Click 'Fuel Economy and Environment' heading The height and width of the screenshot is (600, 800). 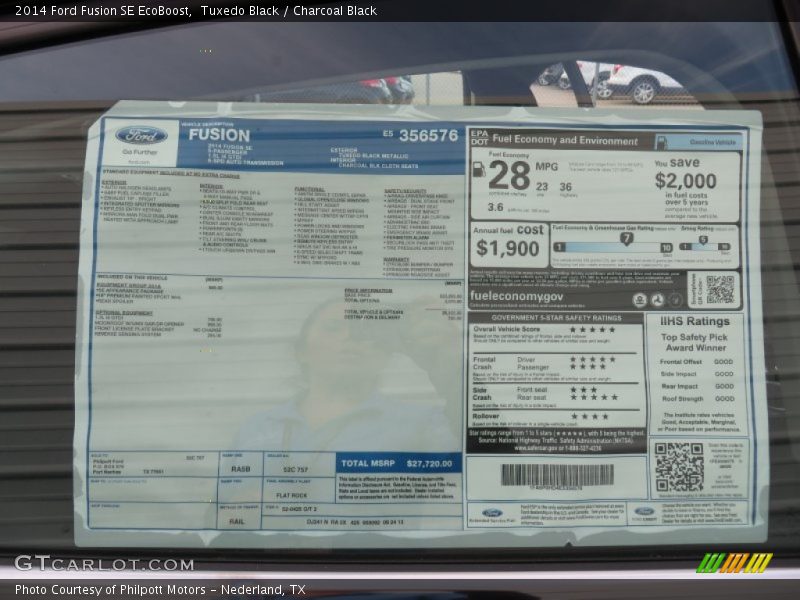pyautogui.click(x=565, y=140)
